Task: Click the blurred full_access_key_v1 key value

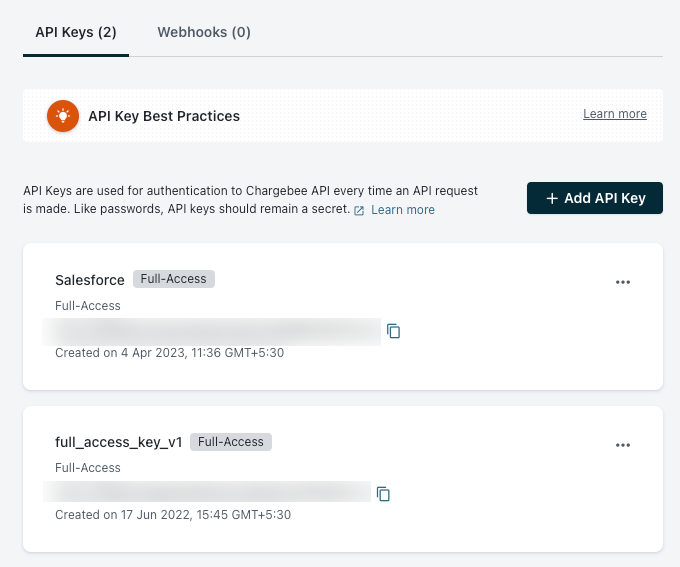Action: click(207, 492)
